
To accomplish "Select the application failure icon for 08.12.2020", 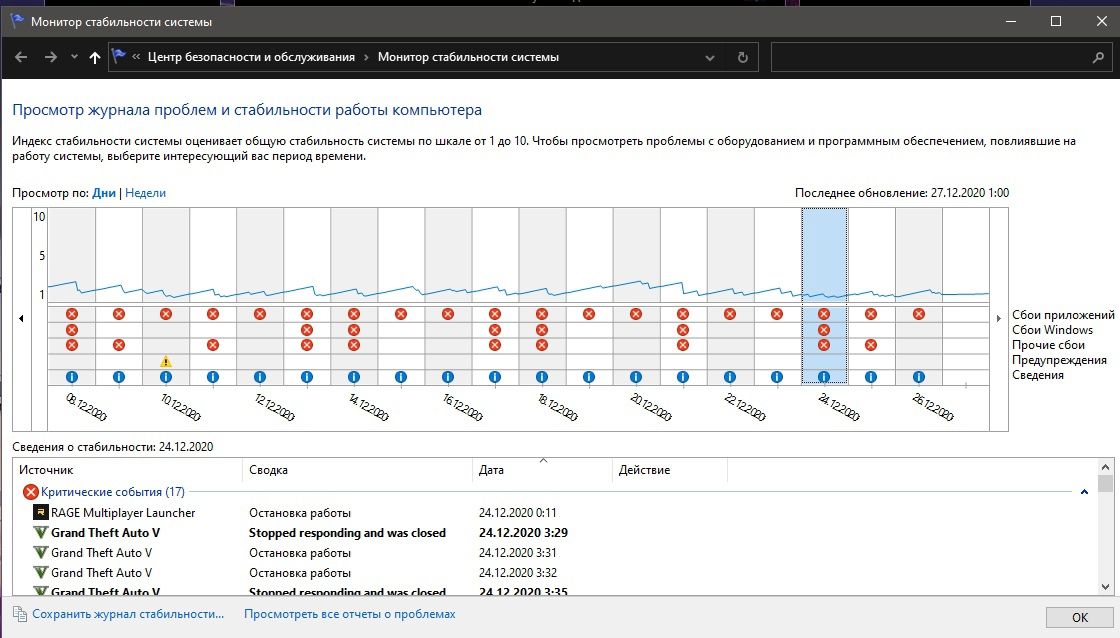I will pyautogui.click(x=71, y=314).
